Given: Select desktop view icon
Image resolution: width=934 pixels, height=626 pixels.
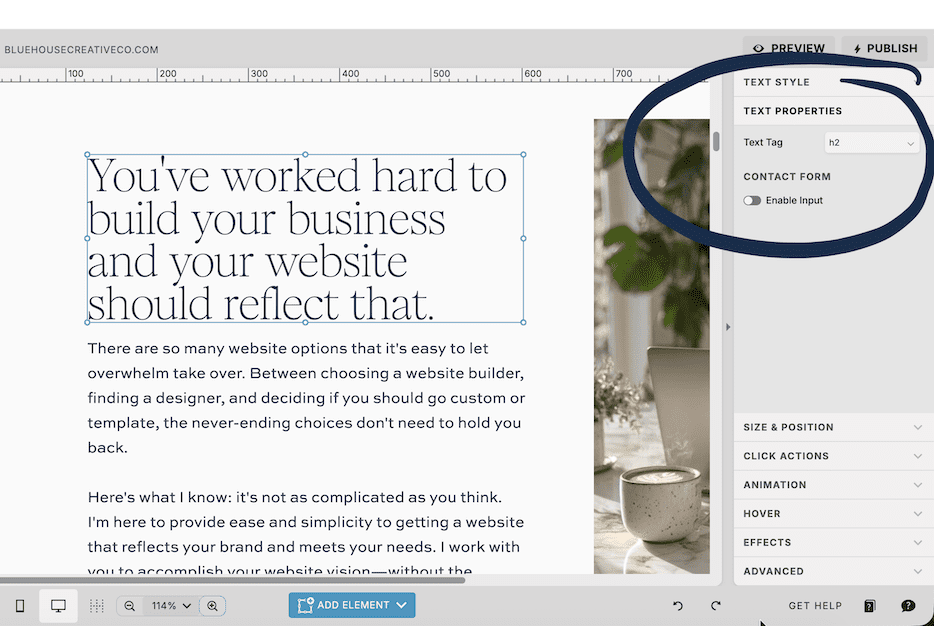Looking at the screenshot, I should (x=58, y=606).
